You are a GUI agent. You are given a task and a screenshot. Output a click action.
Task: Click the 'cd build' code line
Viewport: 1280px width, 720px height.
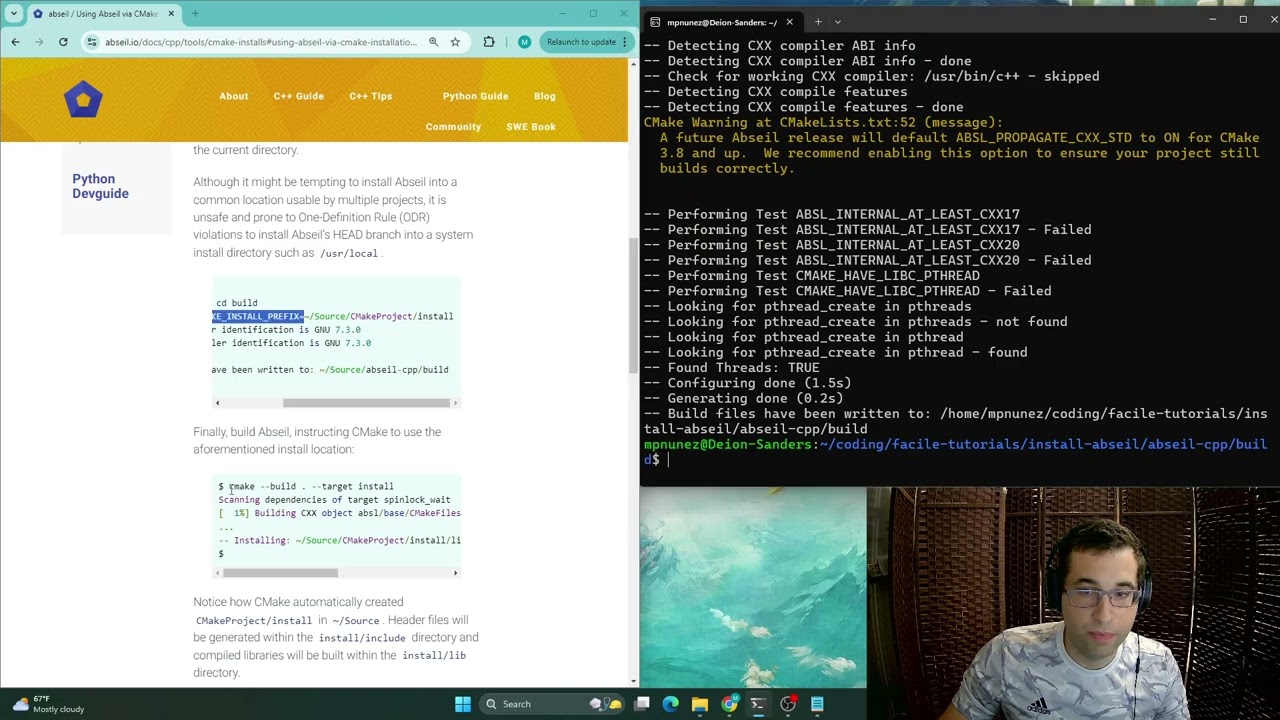coord(237,303)
